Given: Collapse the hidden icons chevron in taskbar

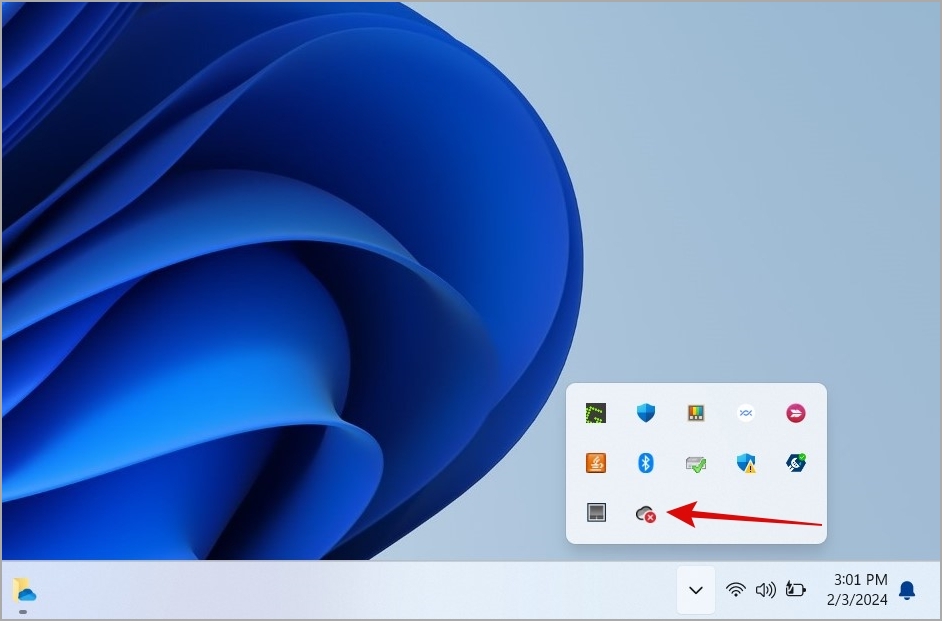Looking at the screenshot, I should click(696, 590).
